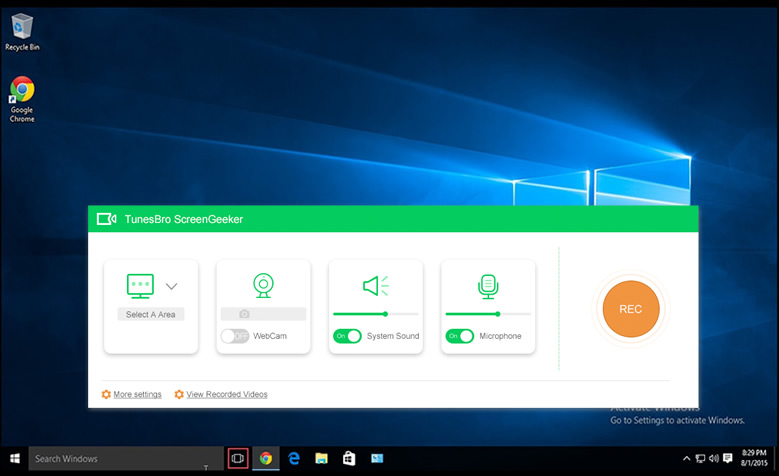Viewport: 779px width, 476px height.
Task: Open the Action Center notifications icon
Action: pos(728,459)
